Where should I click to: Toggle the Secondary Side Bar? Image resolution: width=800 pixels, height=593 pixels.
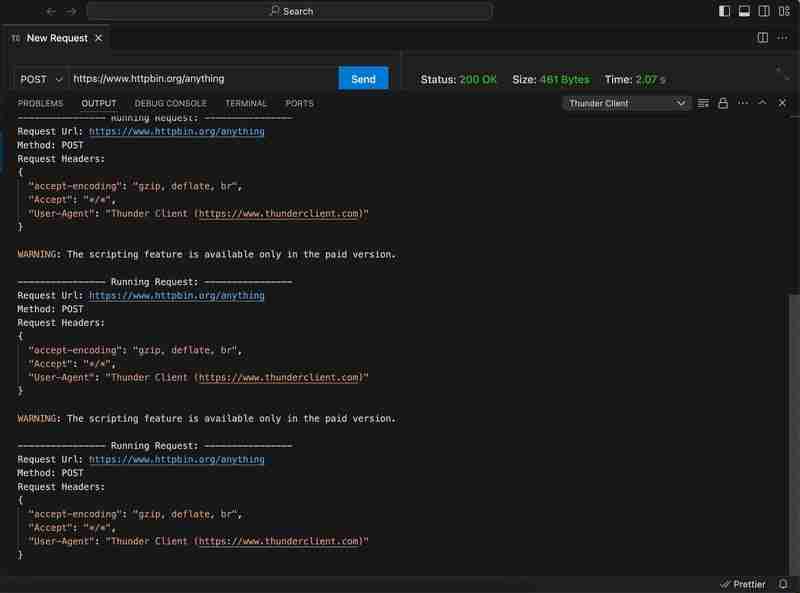point(765,11)
